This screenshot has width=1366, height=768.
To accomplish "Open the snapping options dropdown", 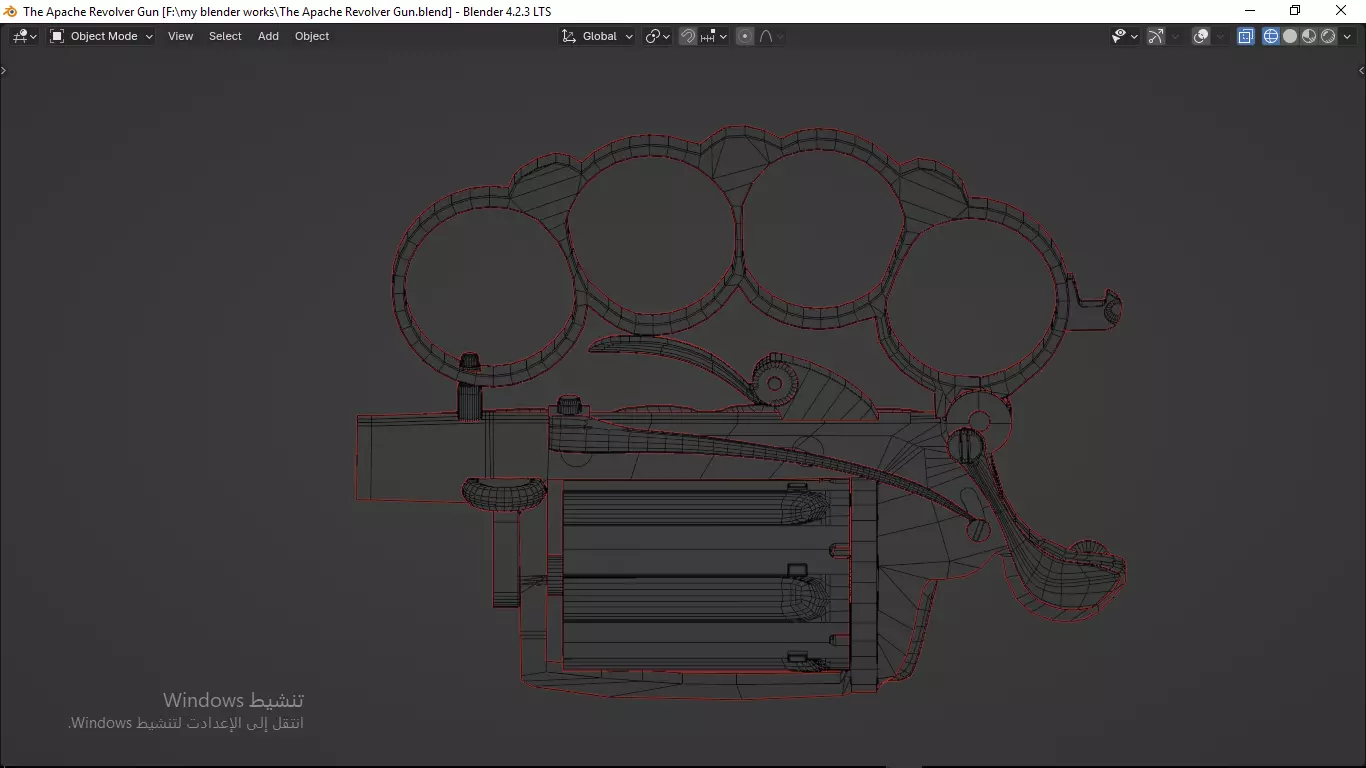I will 714,36.
